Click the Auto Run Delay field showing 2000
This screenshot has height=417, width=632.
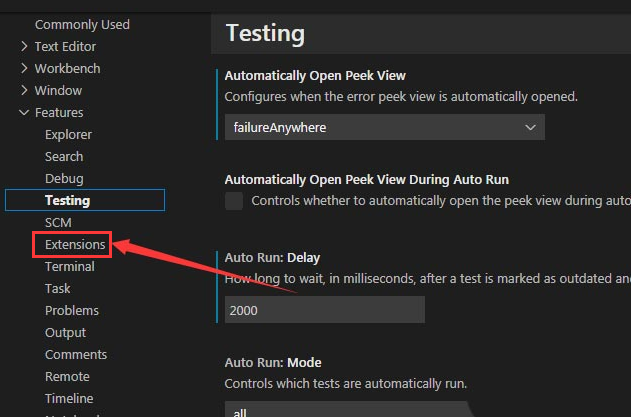[x=324, y=310]
